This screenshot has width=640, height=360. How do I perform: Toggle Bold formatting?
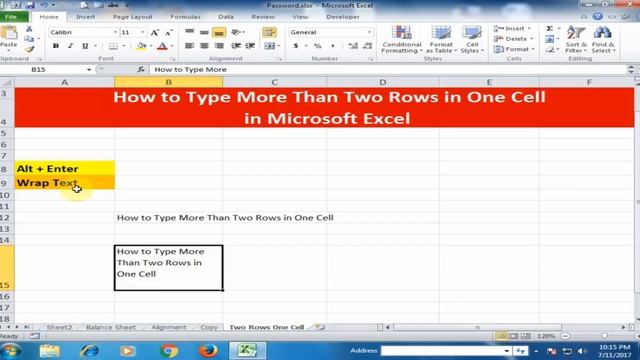pos(56,46)
